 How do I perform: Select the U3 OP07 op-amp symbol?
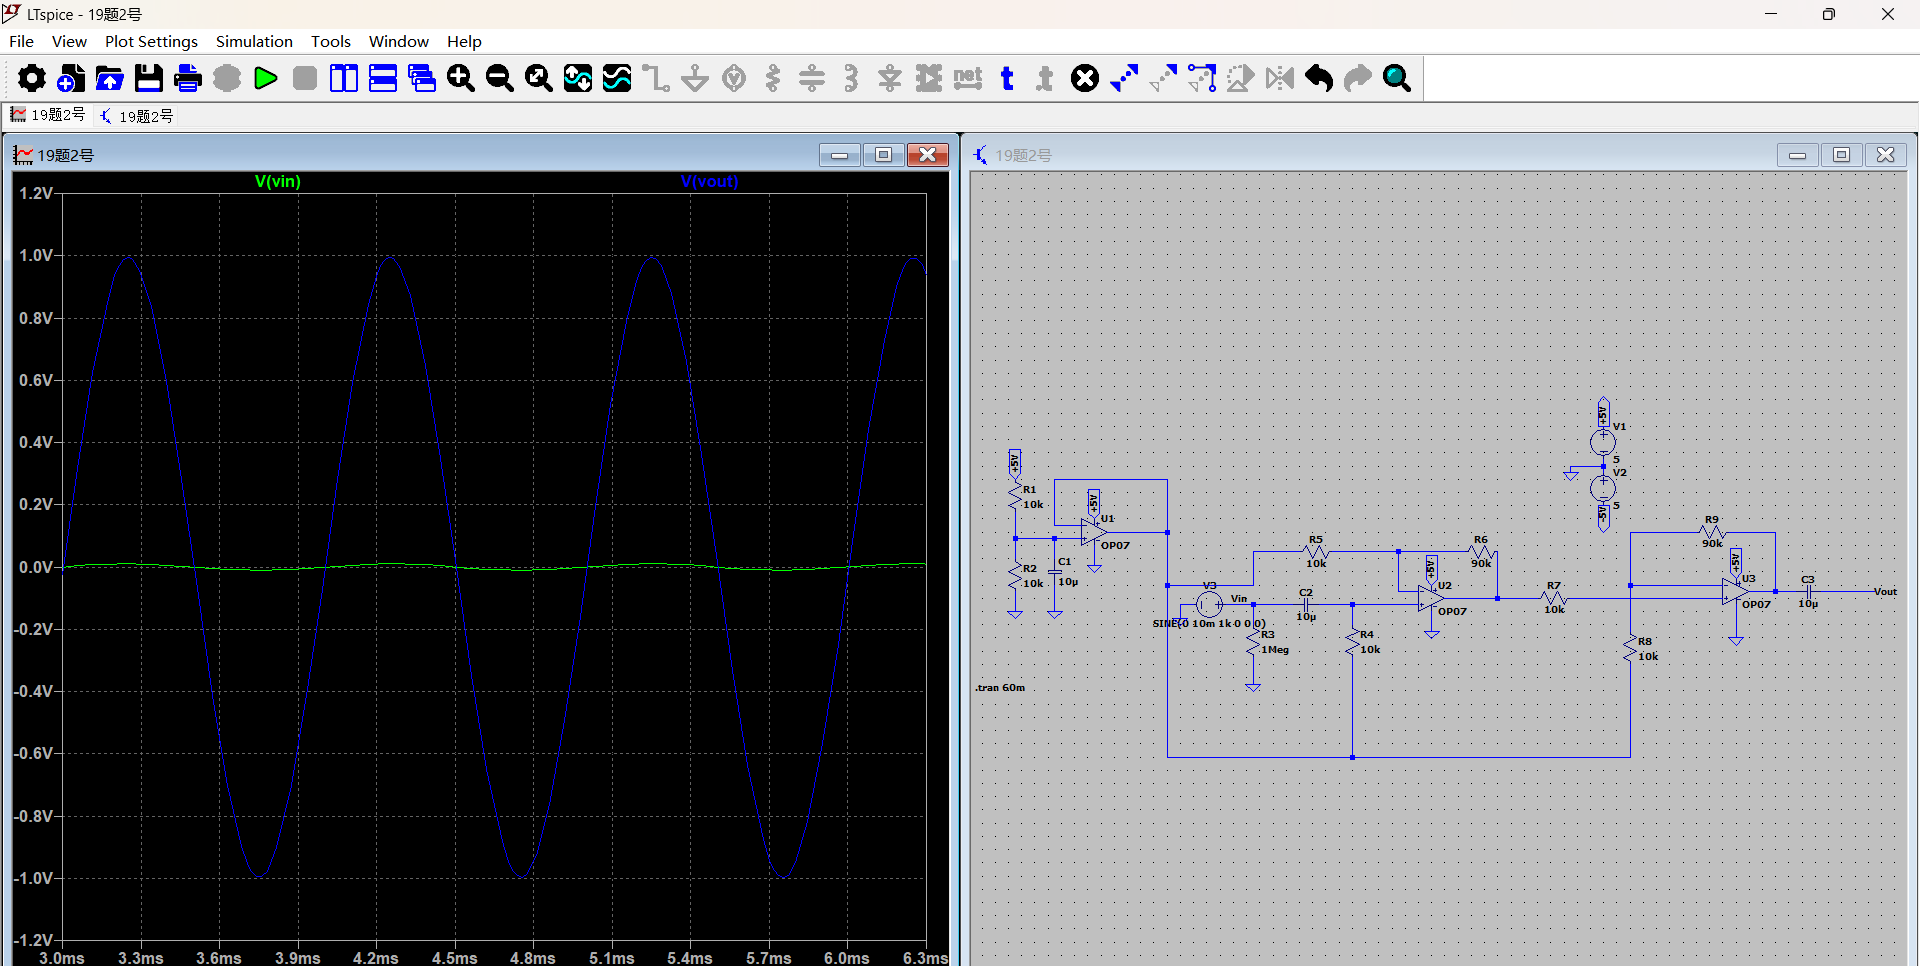pyautogui.click(x=1735, y=592)
